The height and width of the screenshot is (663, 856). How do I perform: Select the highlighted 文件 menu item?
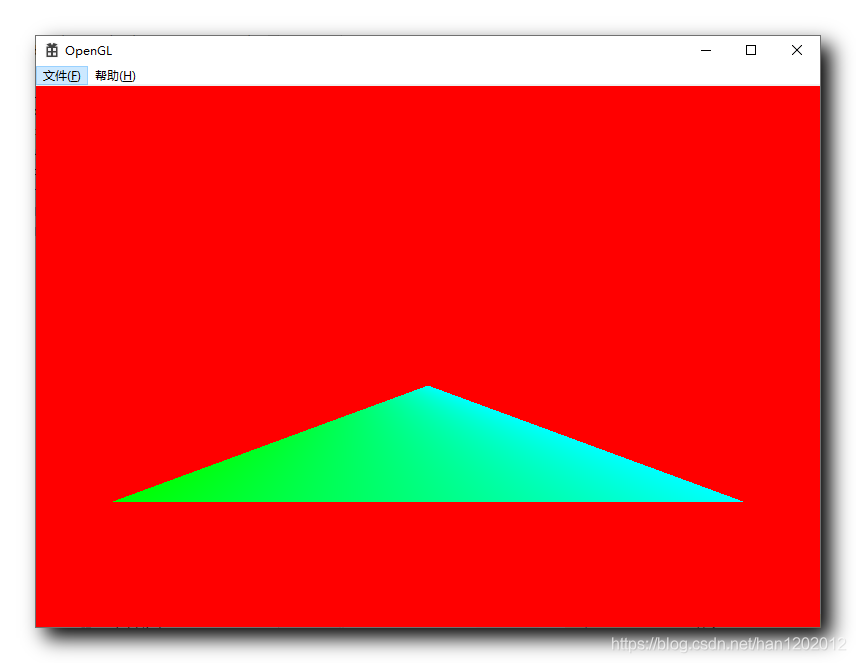tap(61, 75)
